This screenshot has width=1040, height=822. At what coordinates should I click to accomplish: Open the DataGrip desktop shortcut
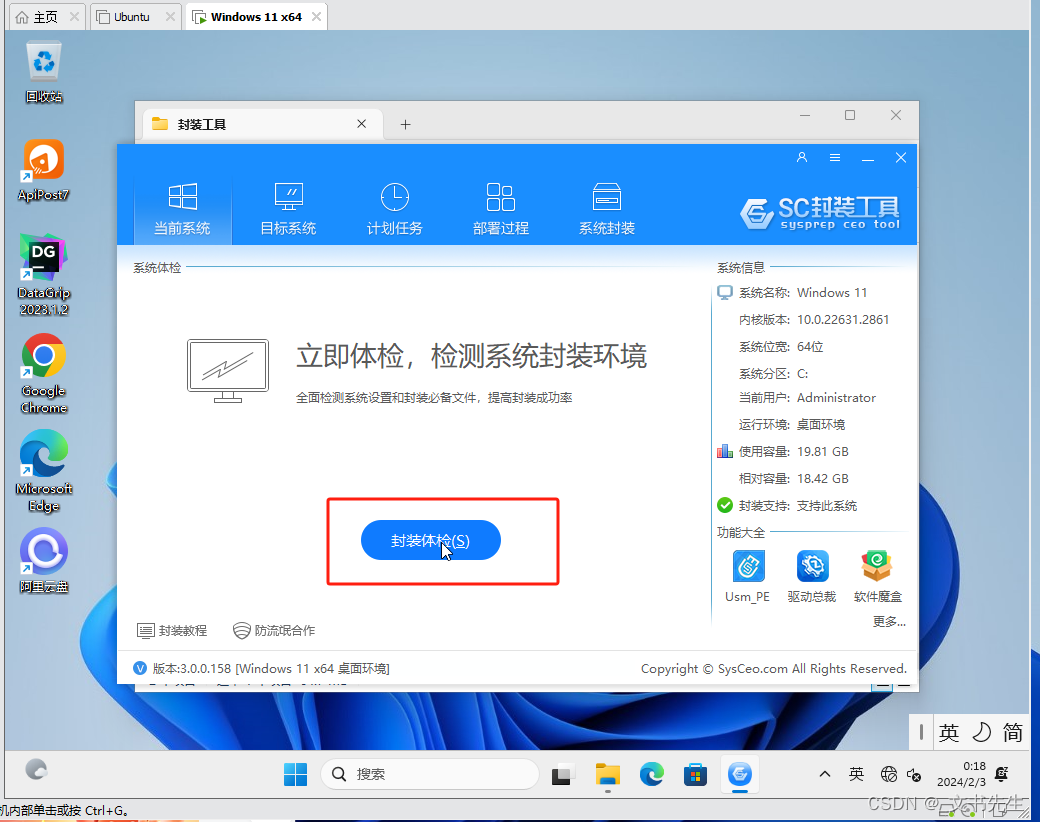tap(44, 275)
